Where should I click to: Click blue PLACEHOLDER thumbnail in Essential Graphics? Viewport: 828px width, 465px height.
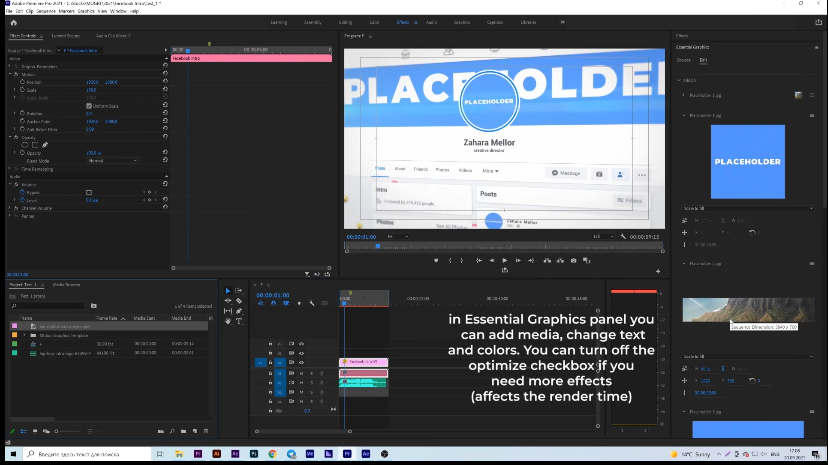pyautogui.click(x=748, y=162)
